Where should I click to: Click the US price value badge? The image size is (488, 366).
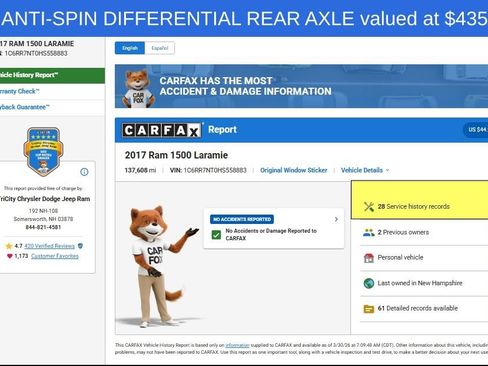(x=476, y=129)
